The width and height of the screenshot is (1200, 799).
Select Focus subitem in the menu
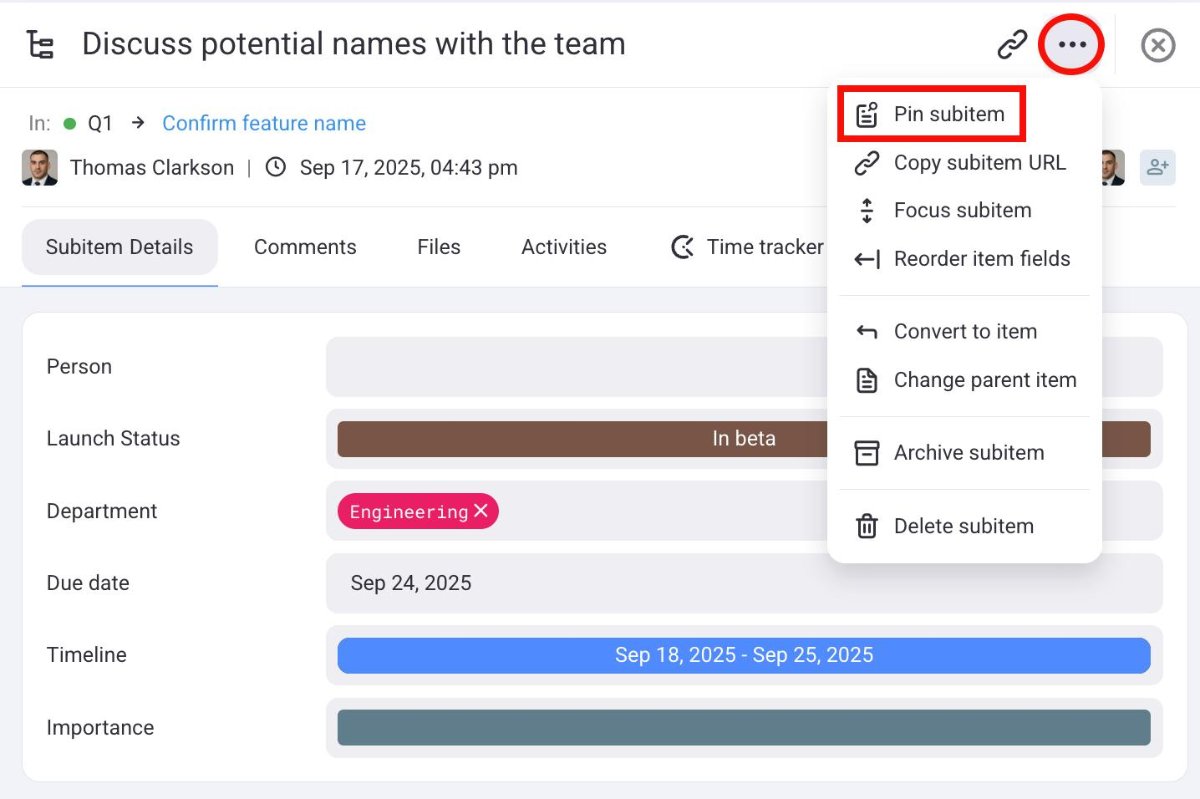tap(961, 211)
